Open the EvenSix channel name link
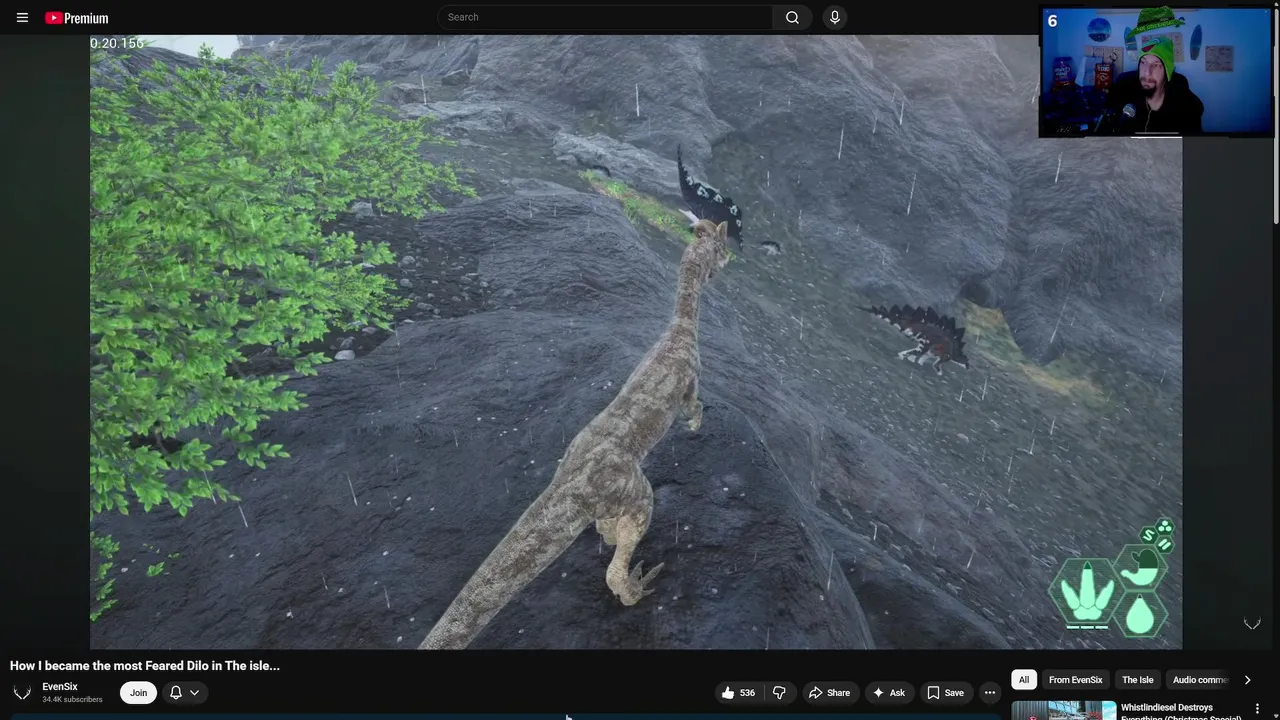Image resolution: width=1280 pixels, height=720 pixels. click(x=60, y=686)
